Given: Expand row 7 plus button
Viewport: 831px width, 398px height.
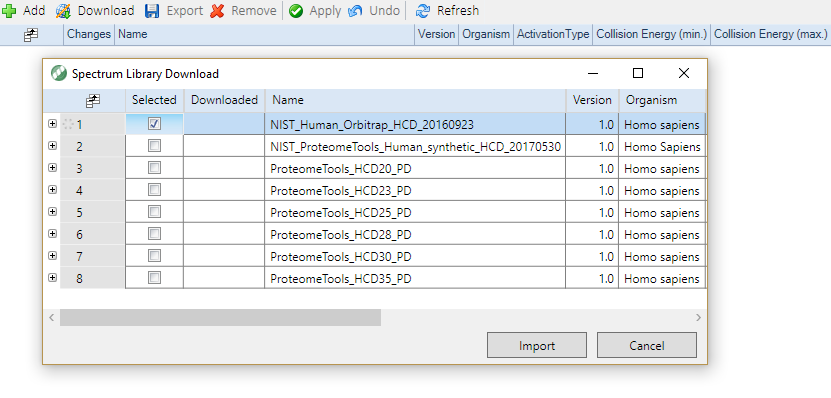Looking at the screenshot, I should [x=52, y=255].
